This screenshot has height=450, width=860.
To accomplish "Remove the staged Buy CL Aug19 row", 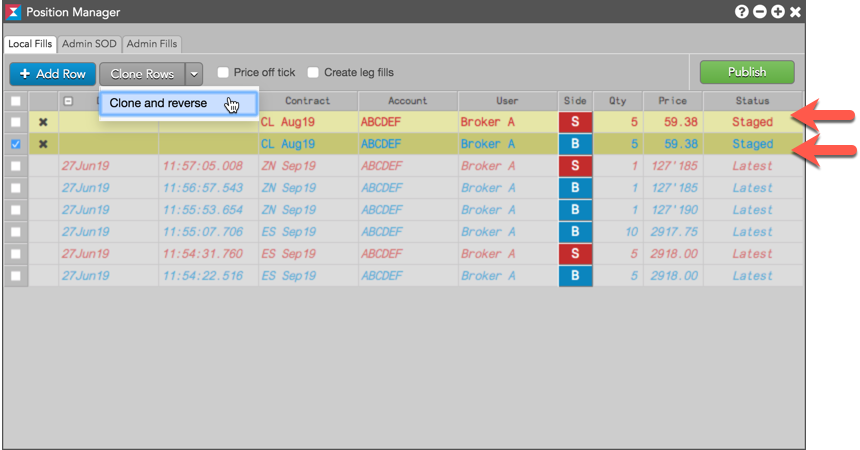I will [x=43, y=144].
